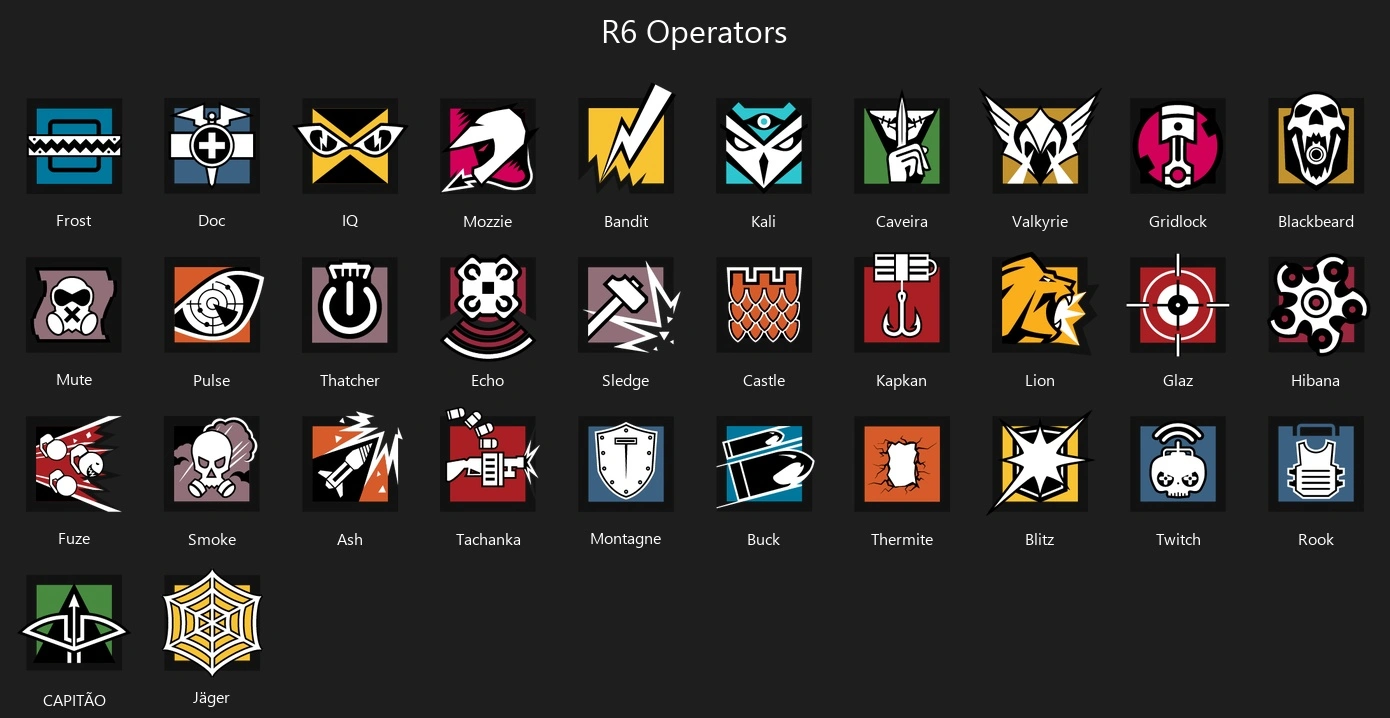This screenshot has height=718, width=1390.
Task: Click the Caveira dagger icon
Action: click(x=902, y=144)
